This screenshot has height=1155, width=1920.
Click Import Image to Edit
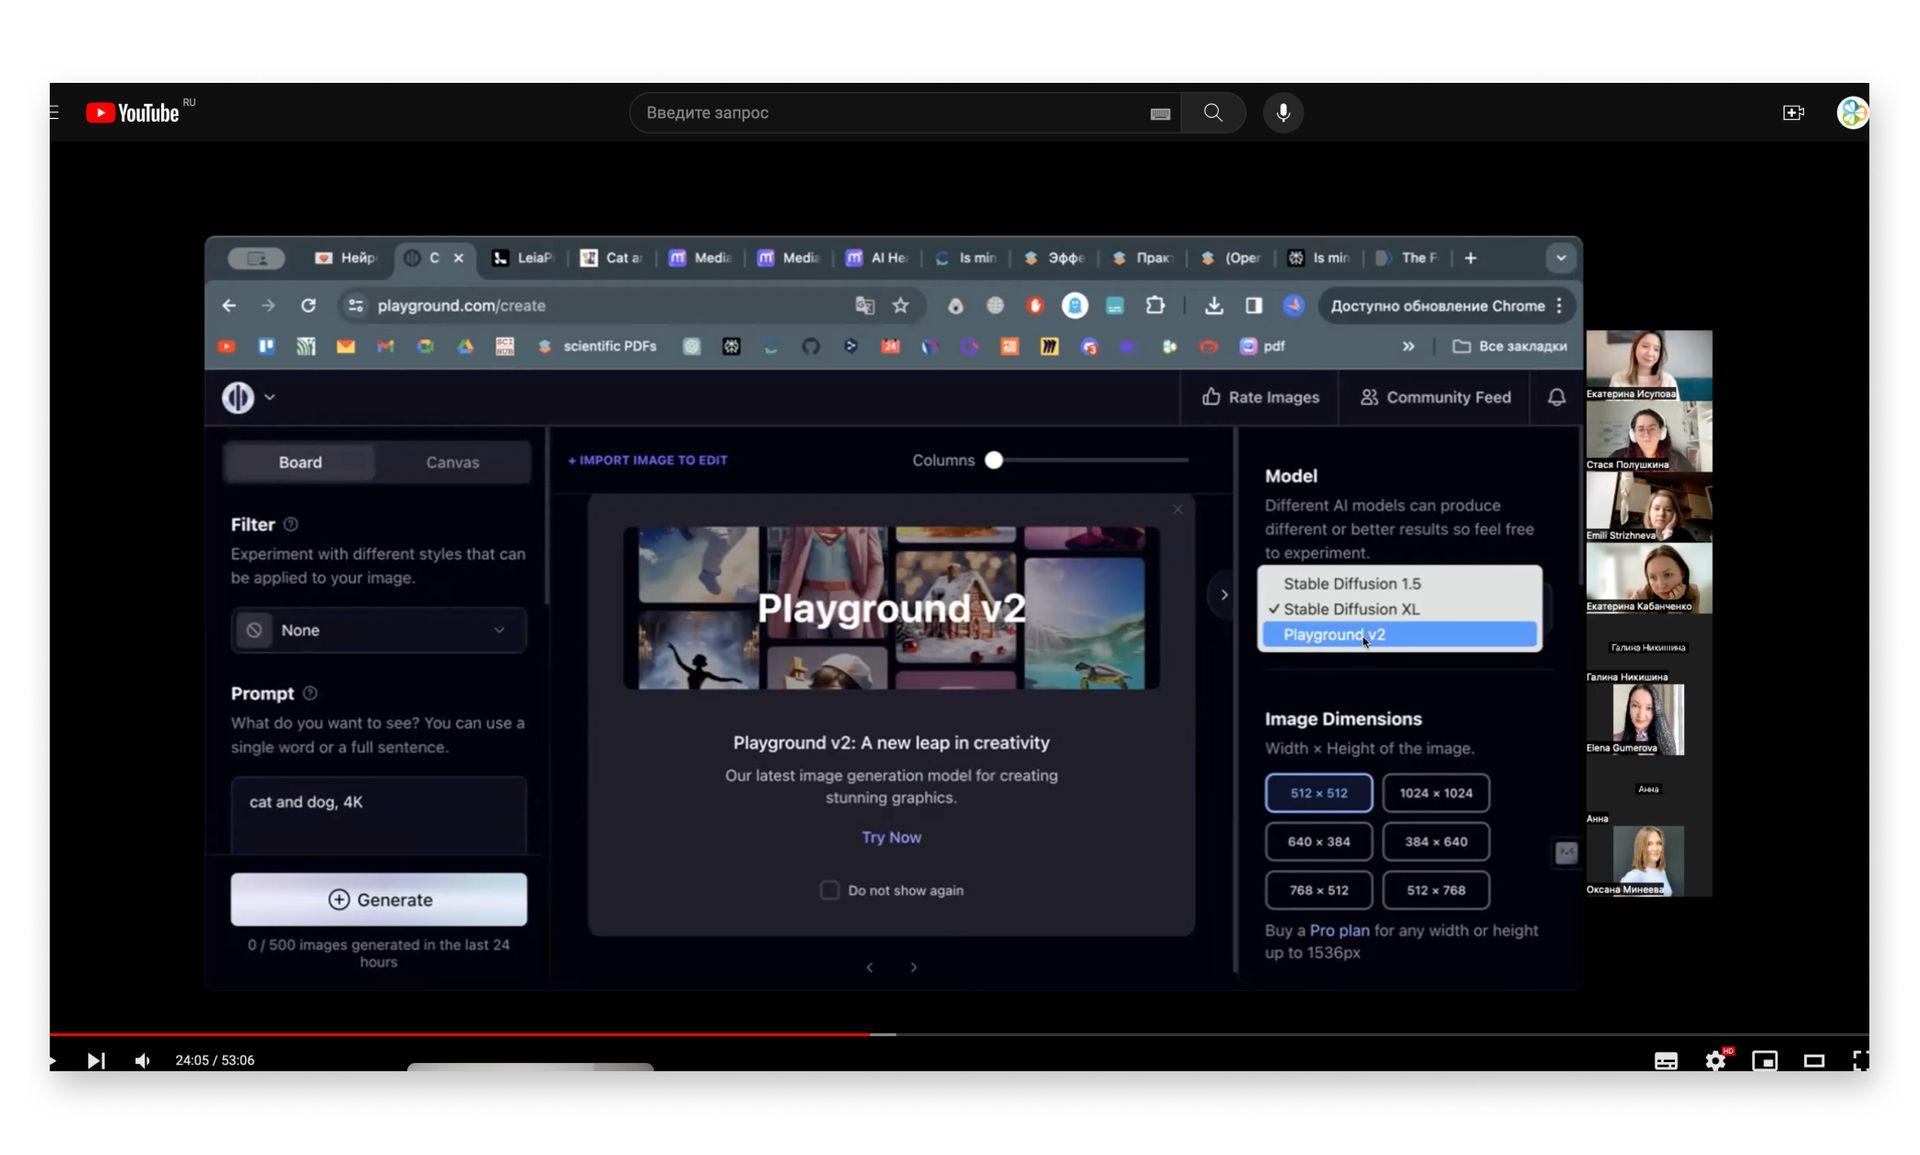pyautogui.click(x=648, y=461)
